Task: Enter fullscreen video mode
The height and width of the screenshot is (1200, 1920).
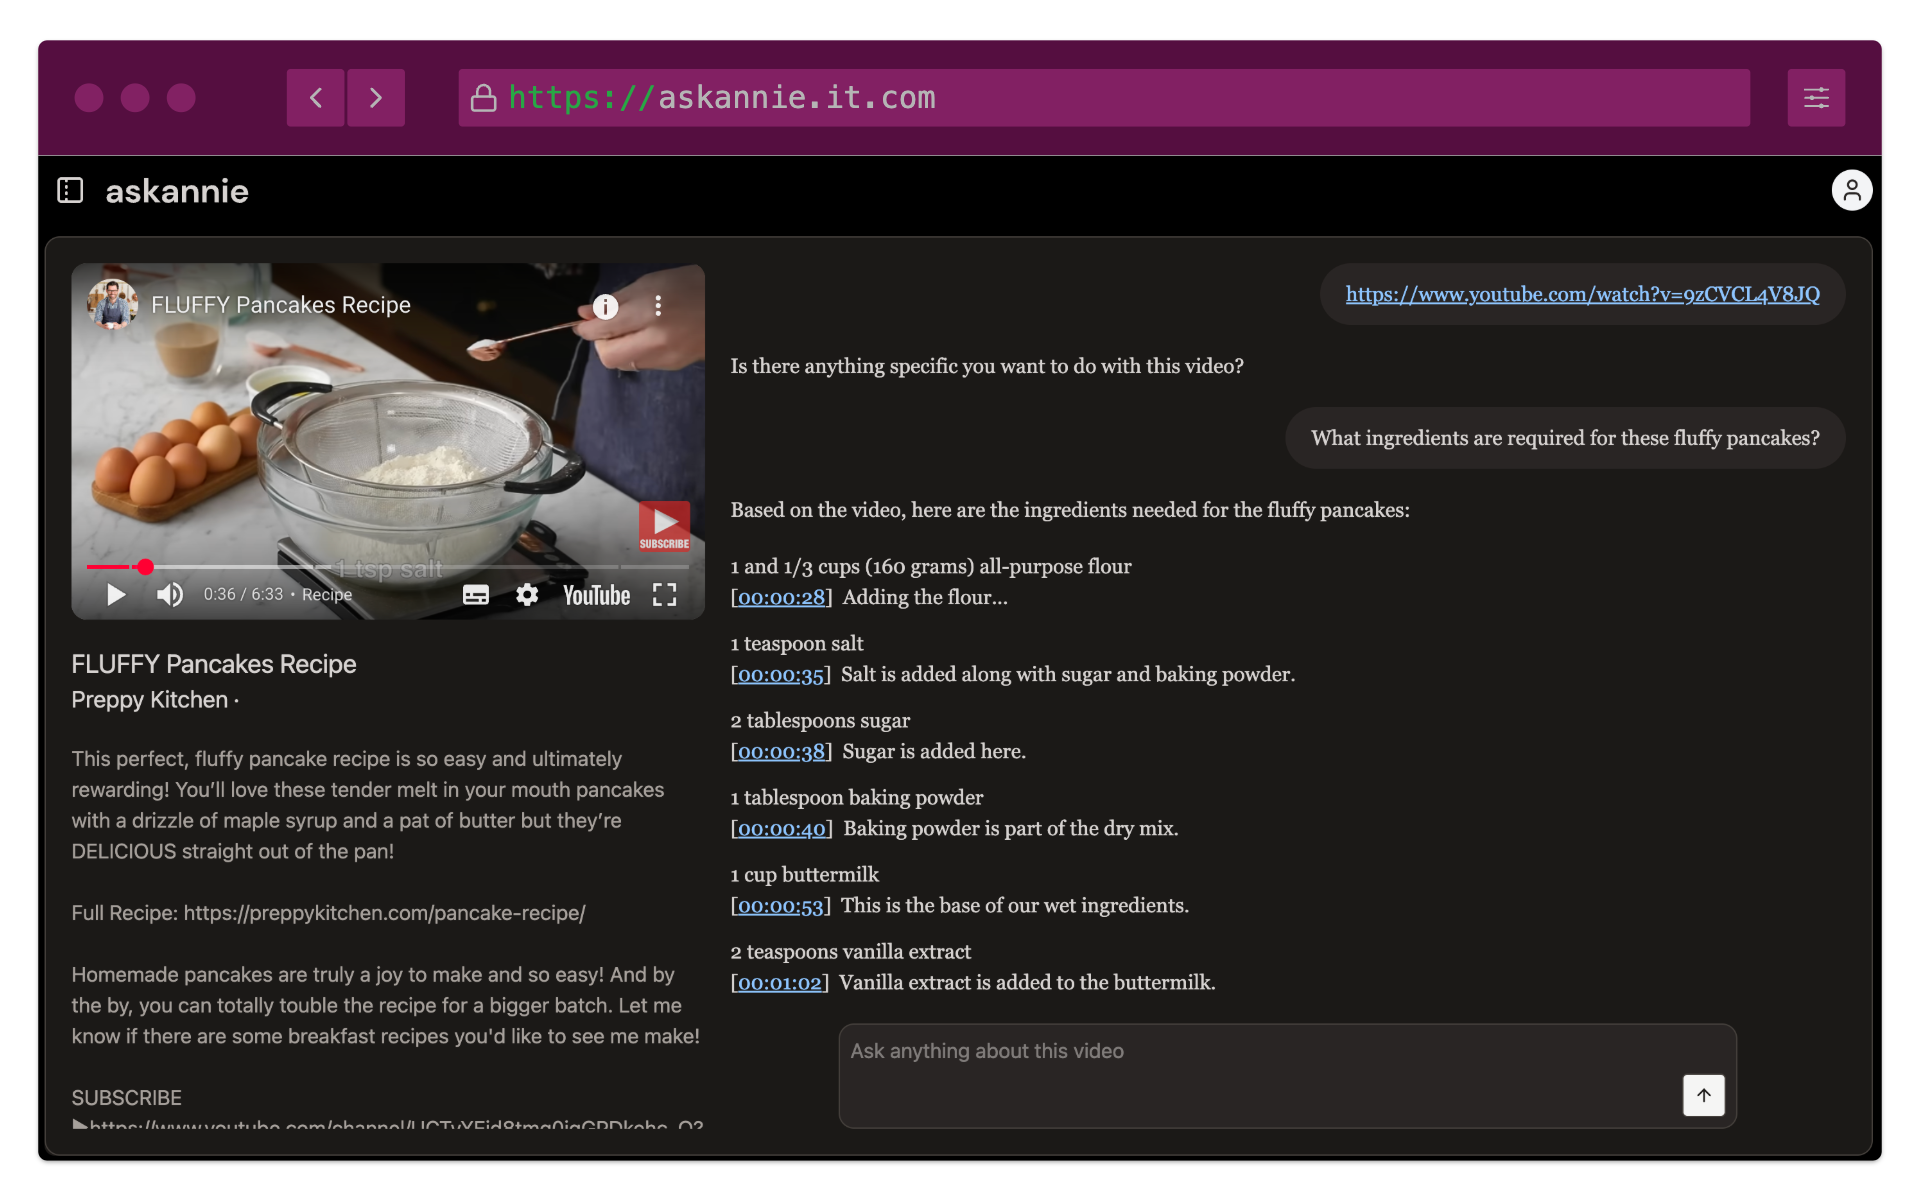Action: coord(665,595)
